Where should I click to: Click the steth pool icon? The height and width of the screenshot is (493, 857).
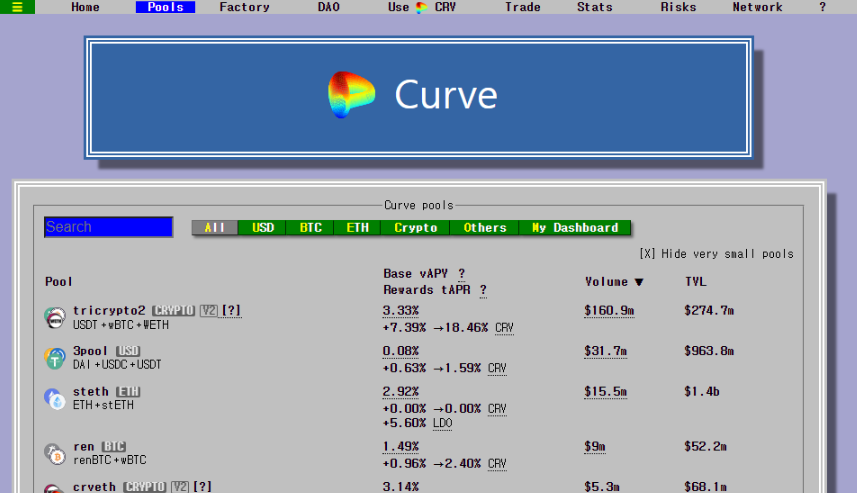tap(55, 399)
